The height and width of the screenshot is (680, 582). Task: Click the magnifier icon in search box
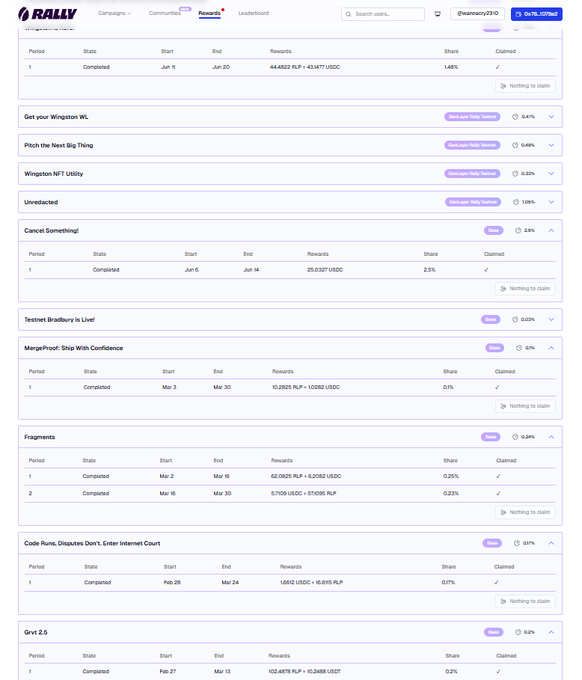coord(348,14)
